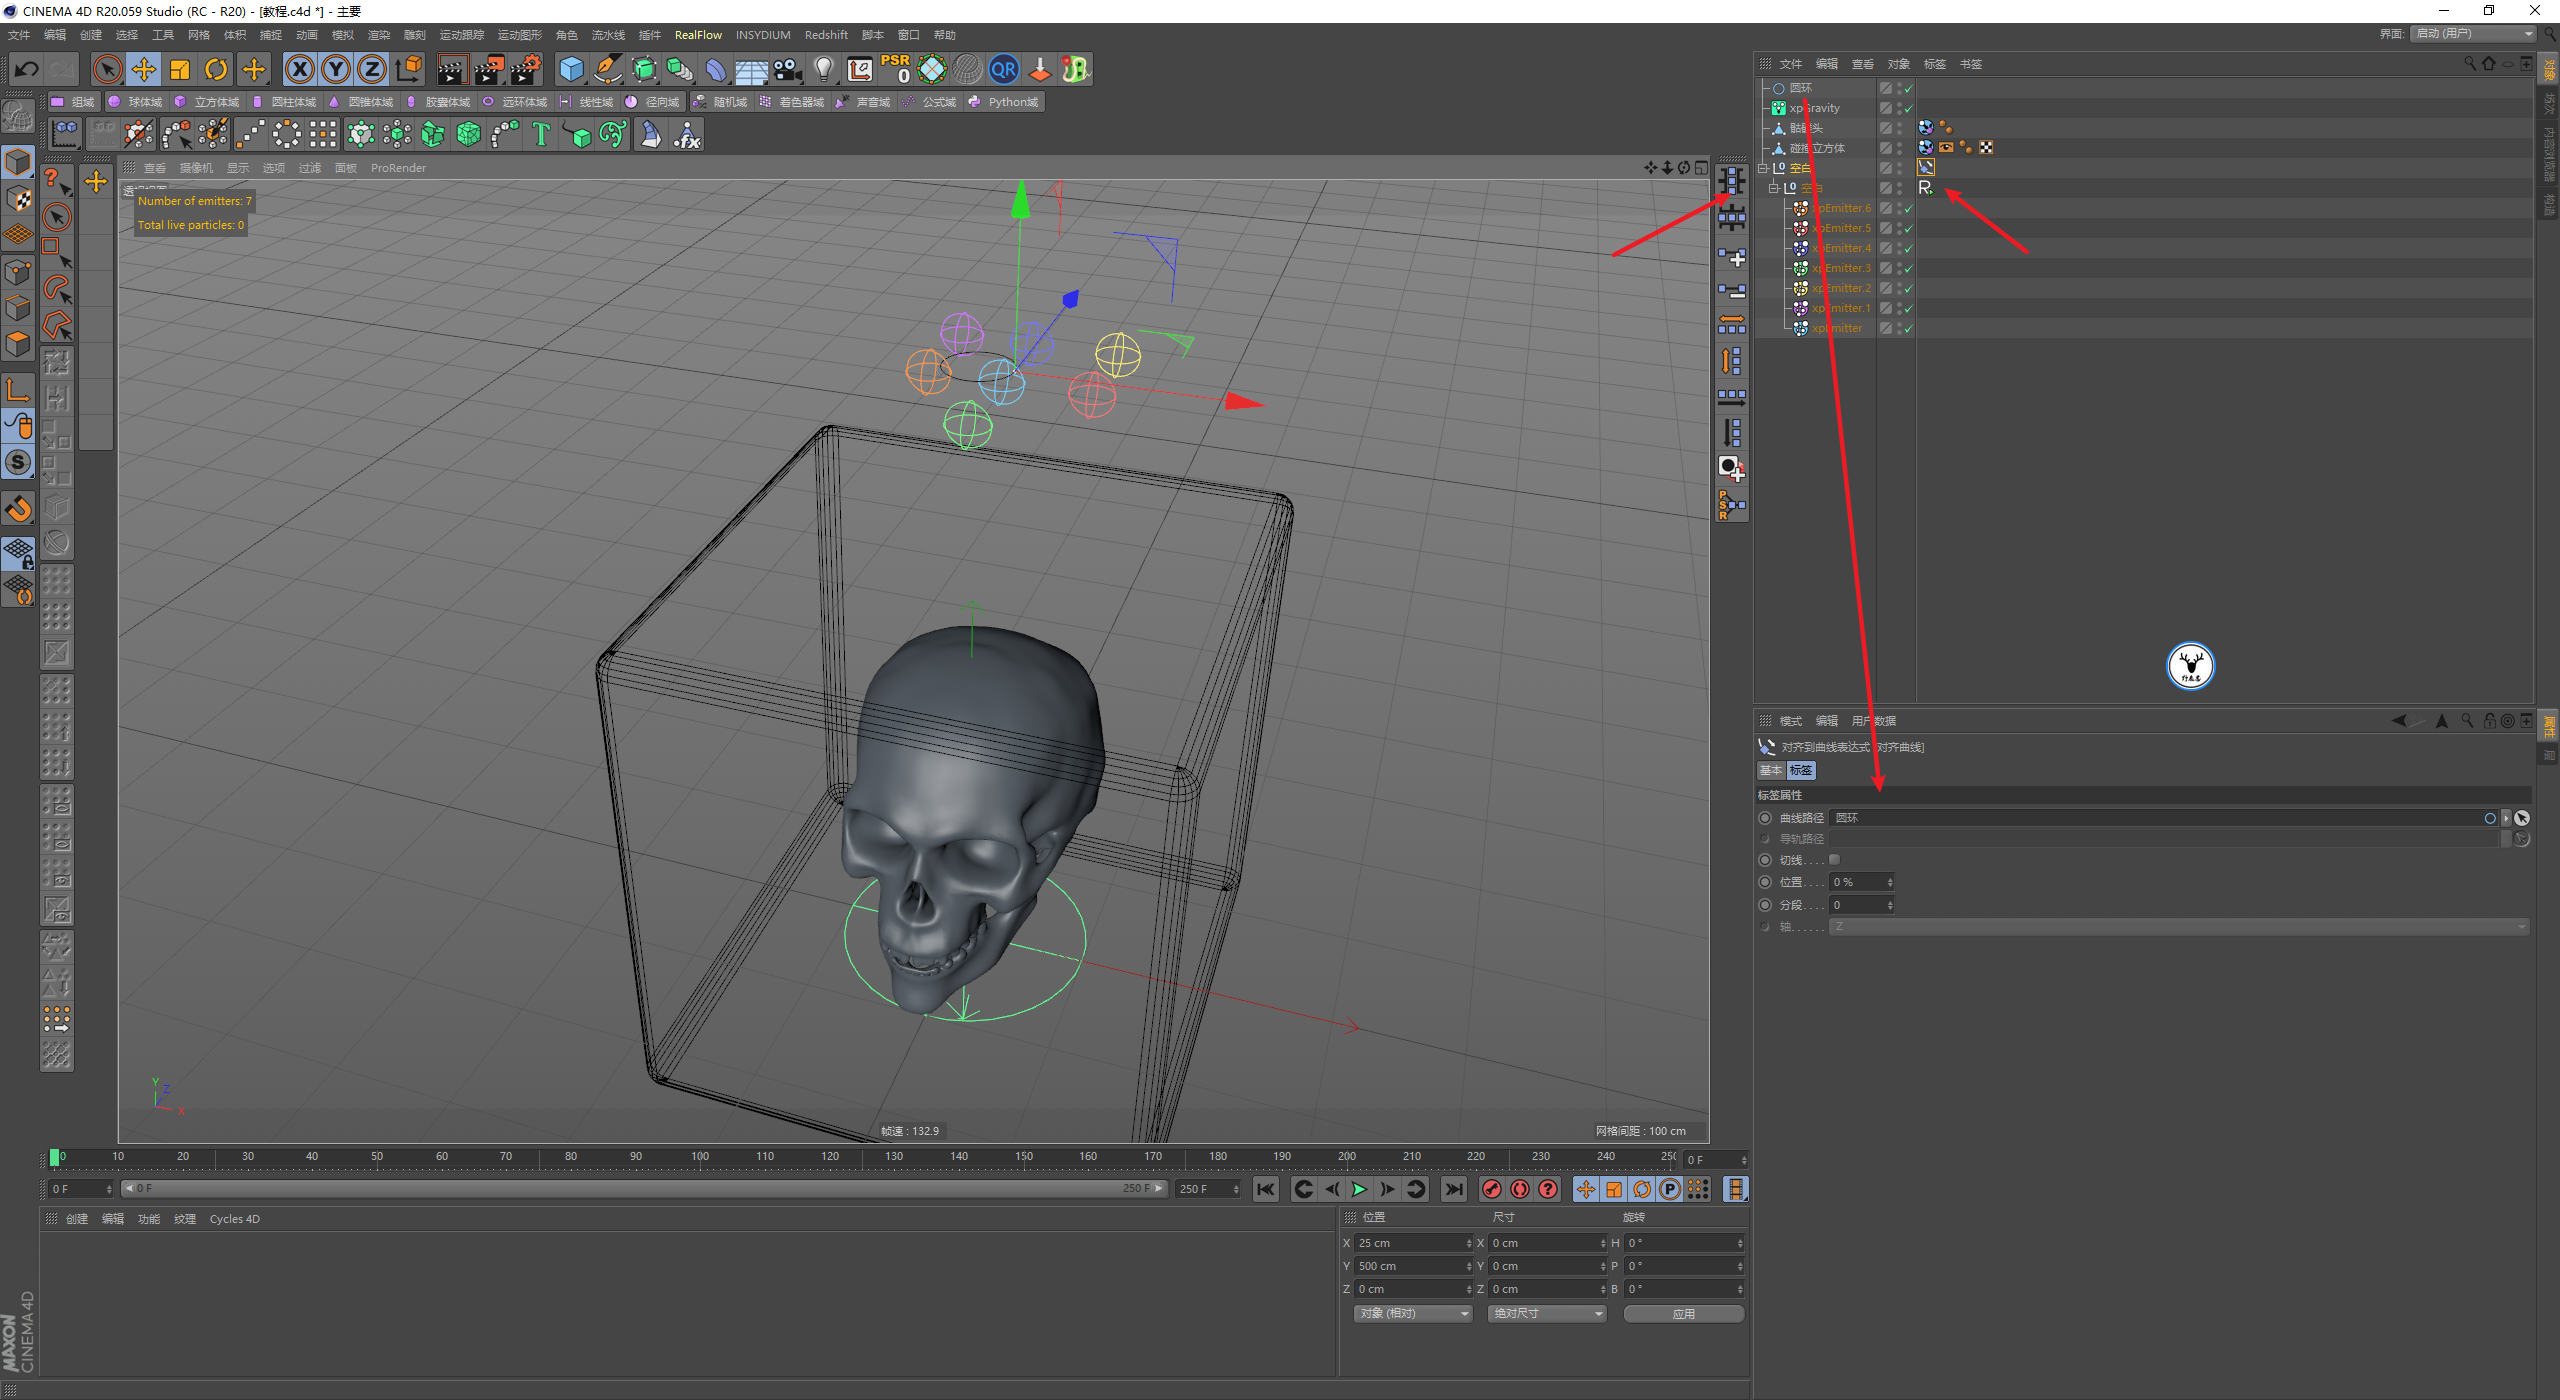2560x1400 pixels.
Task: Open the Redshift menu
Action: click(826, 35)
